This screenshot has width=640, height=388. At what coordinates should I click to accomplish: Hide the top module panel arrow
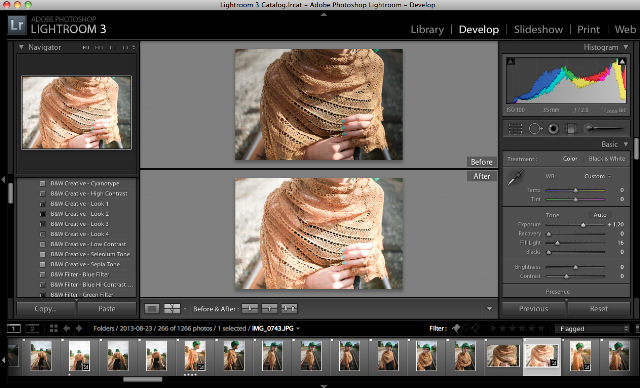pos(324,14)
